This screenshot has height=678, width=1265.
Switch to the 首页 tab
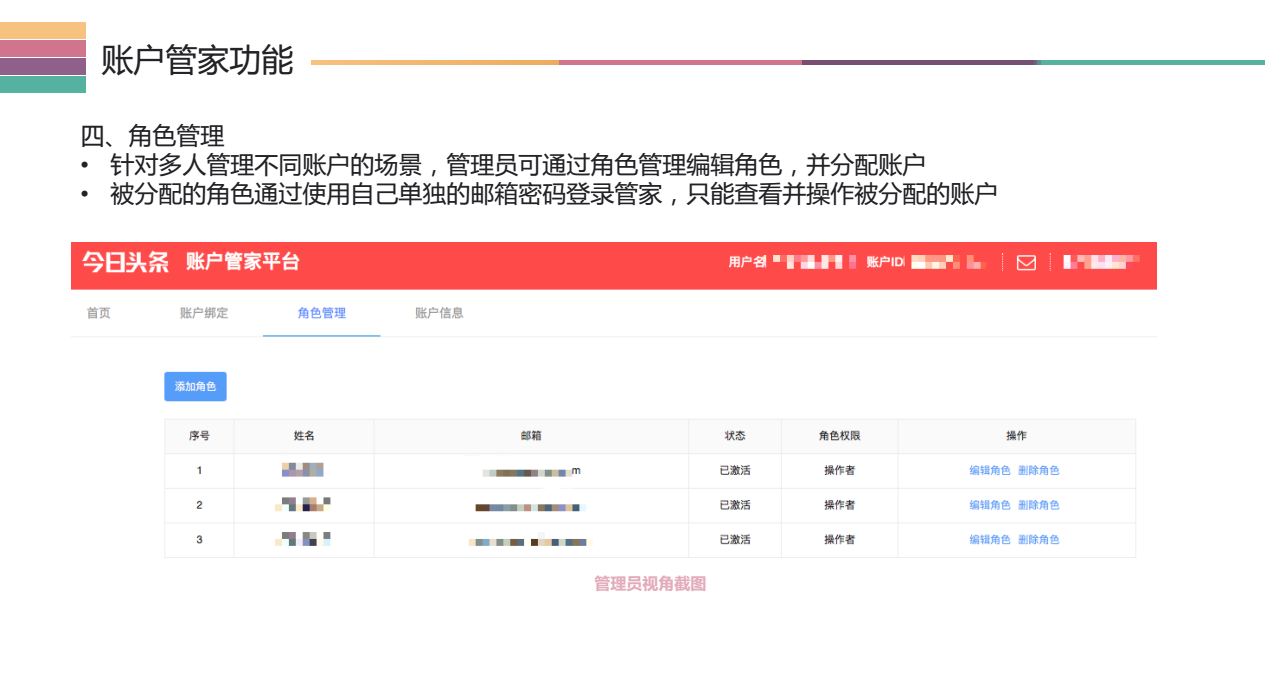tap(98, 312)
